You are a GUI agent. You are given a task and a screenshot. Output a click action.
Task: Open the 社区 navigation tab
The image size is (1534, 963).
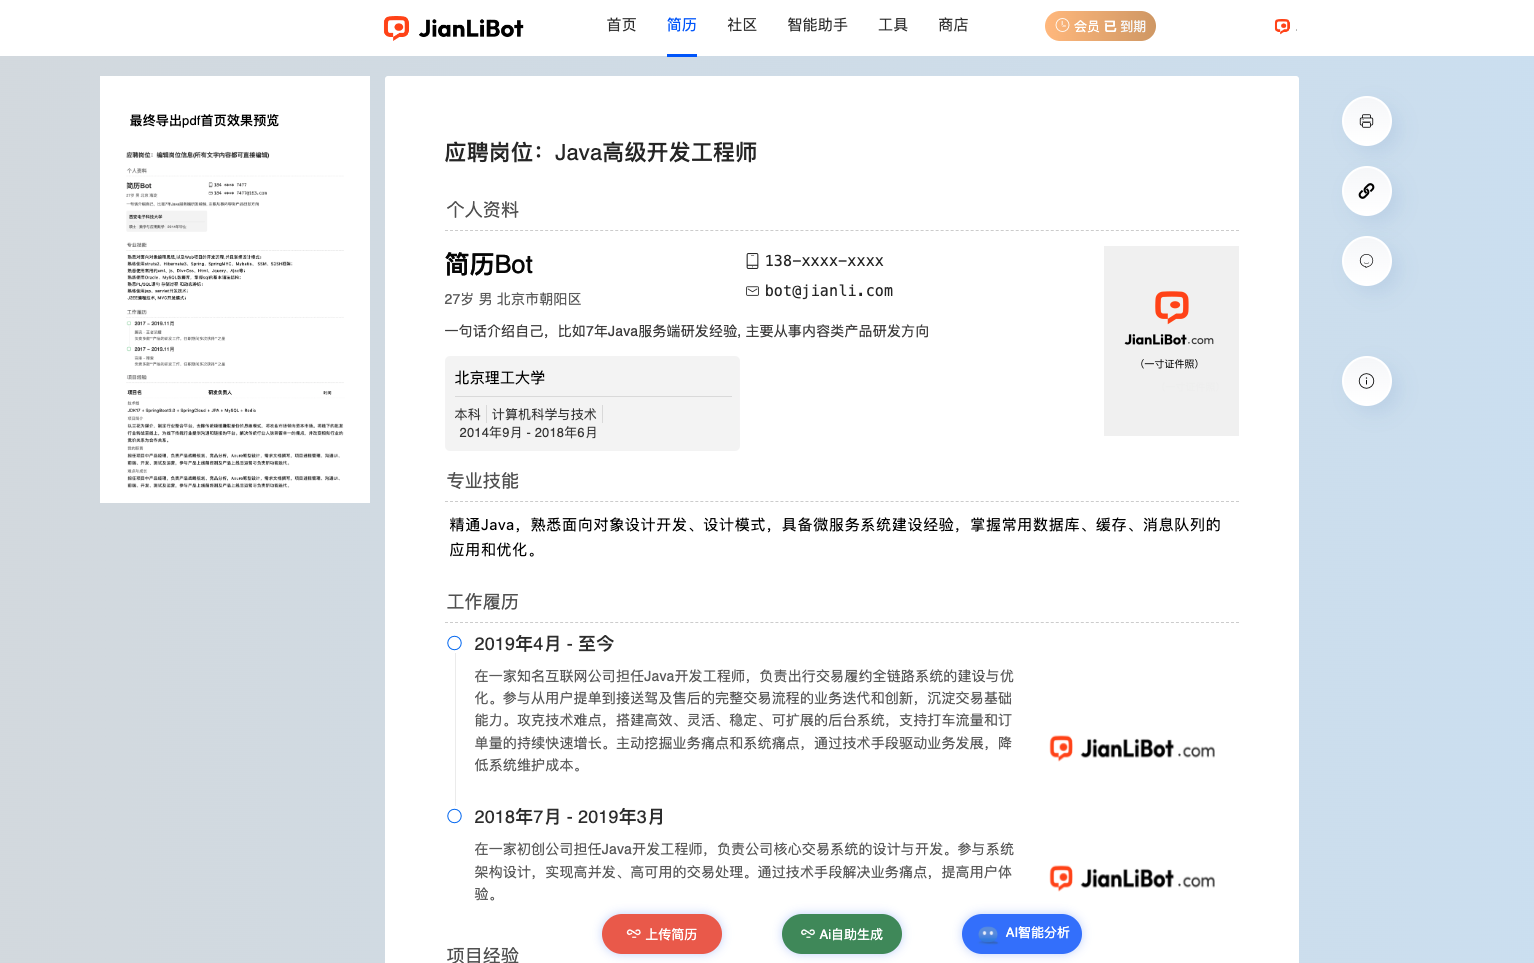click(x=741, y=25)
